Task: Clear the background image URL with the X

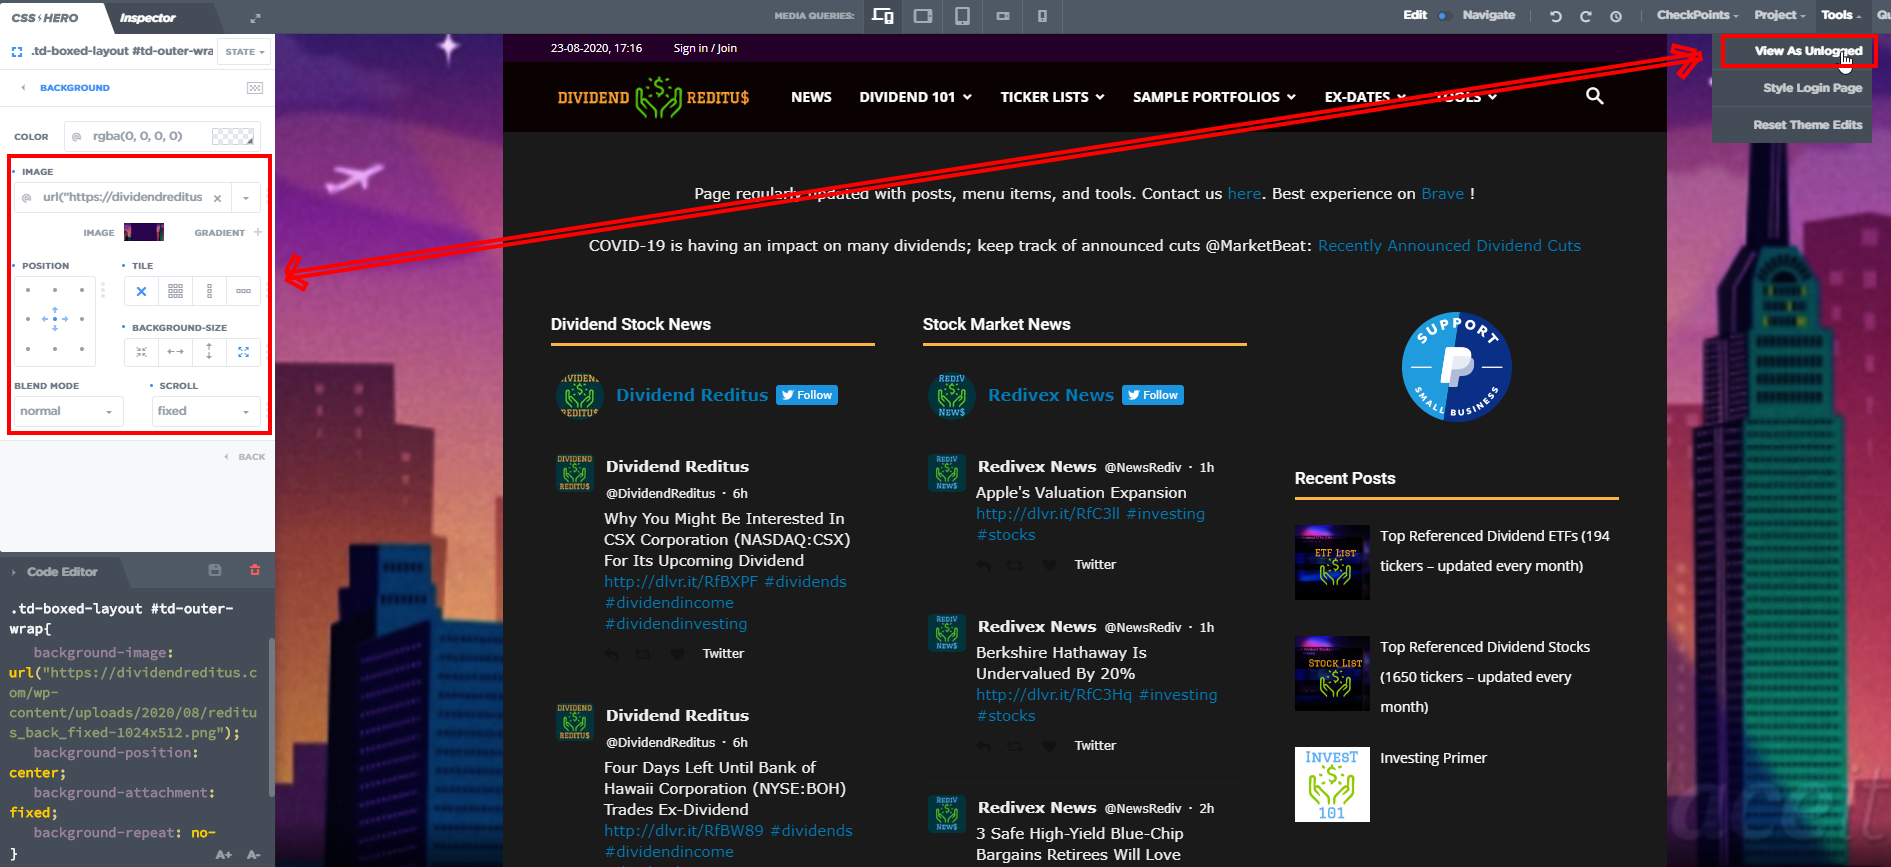Action: 217,198
